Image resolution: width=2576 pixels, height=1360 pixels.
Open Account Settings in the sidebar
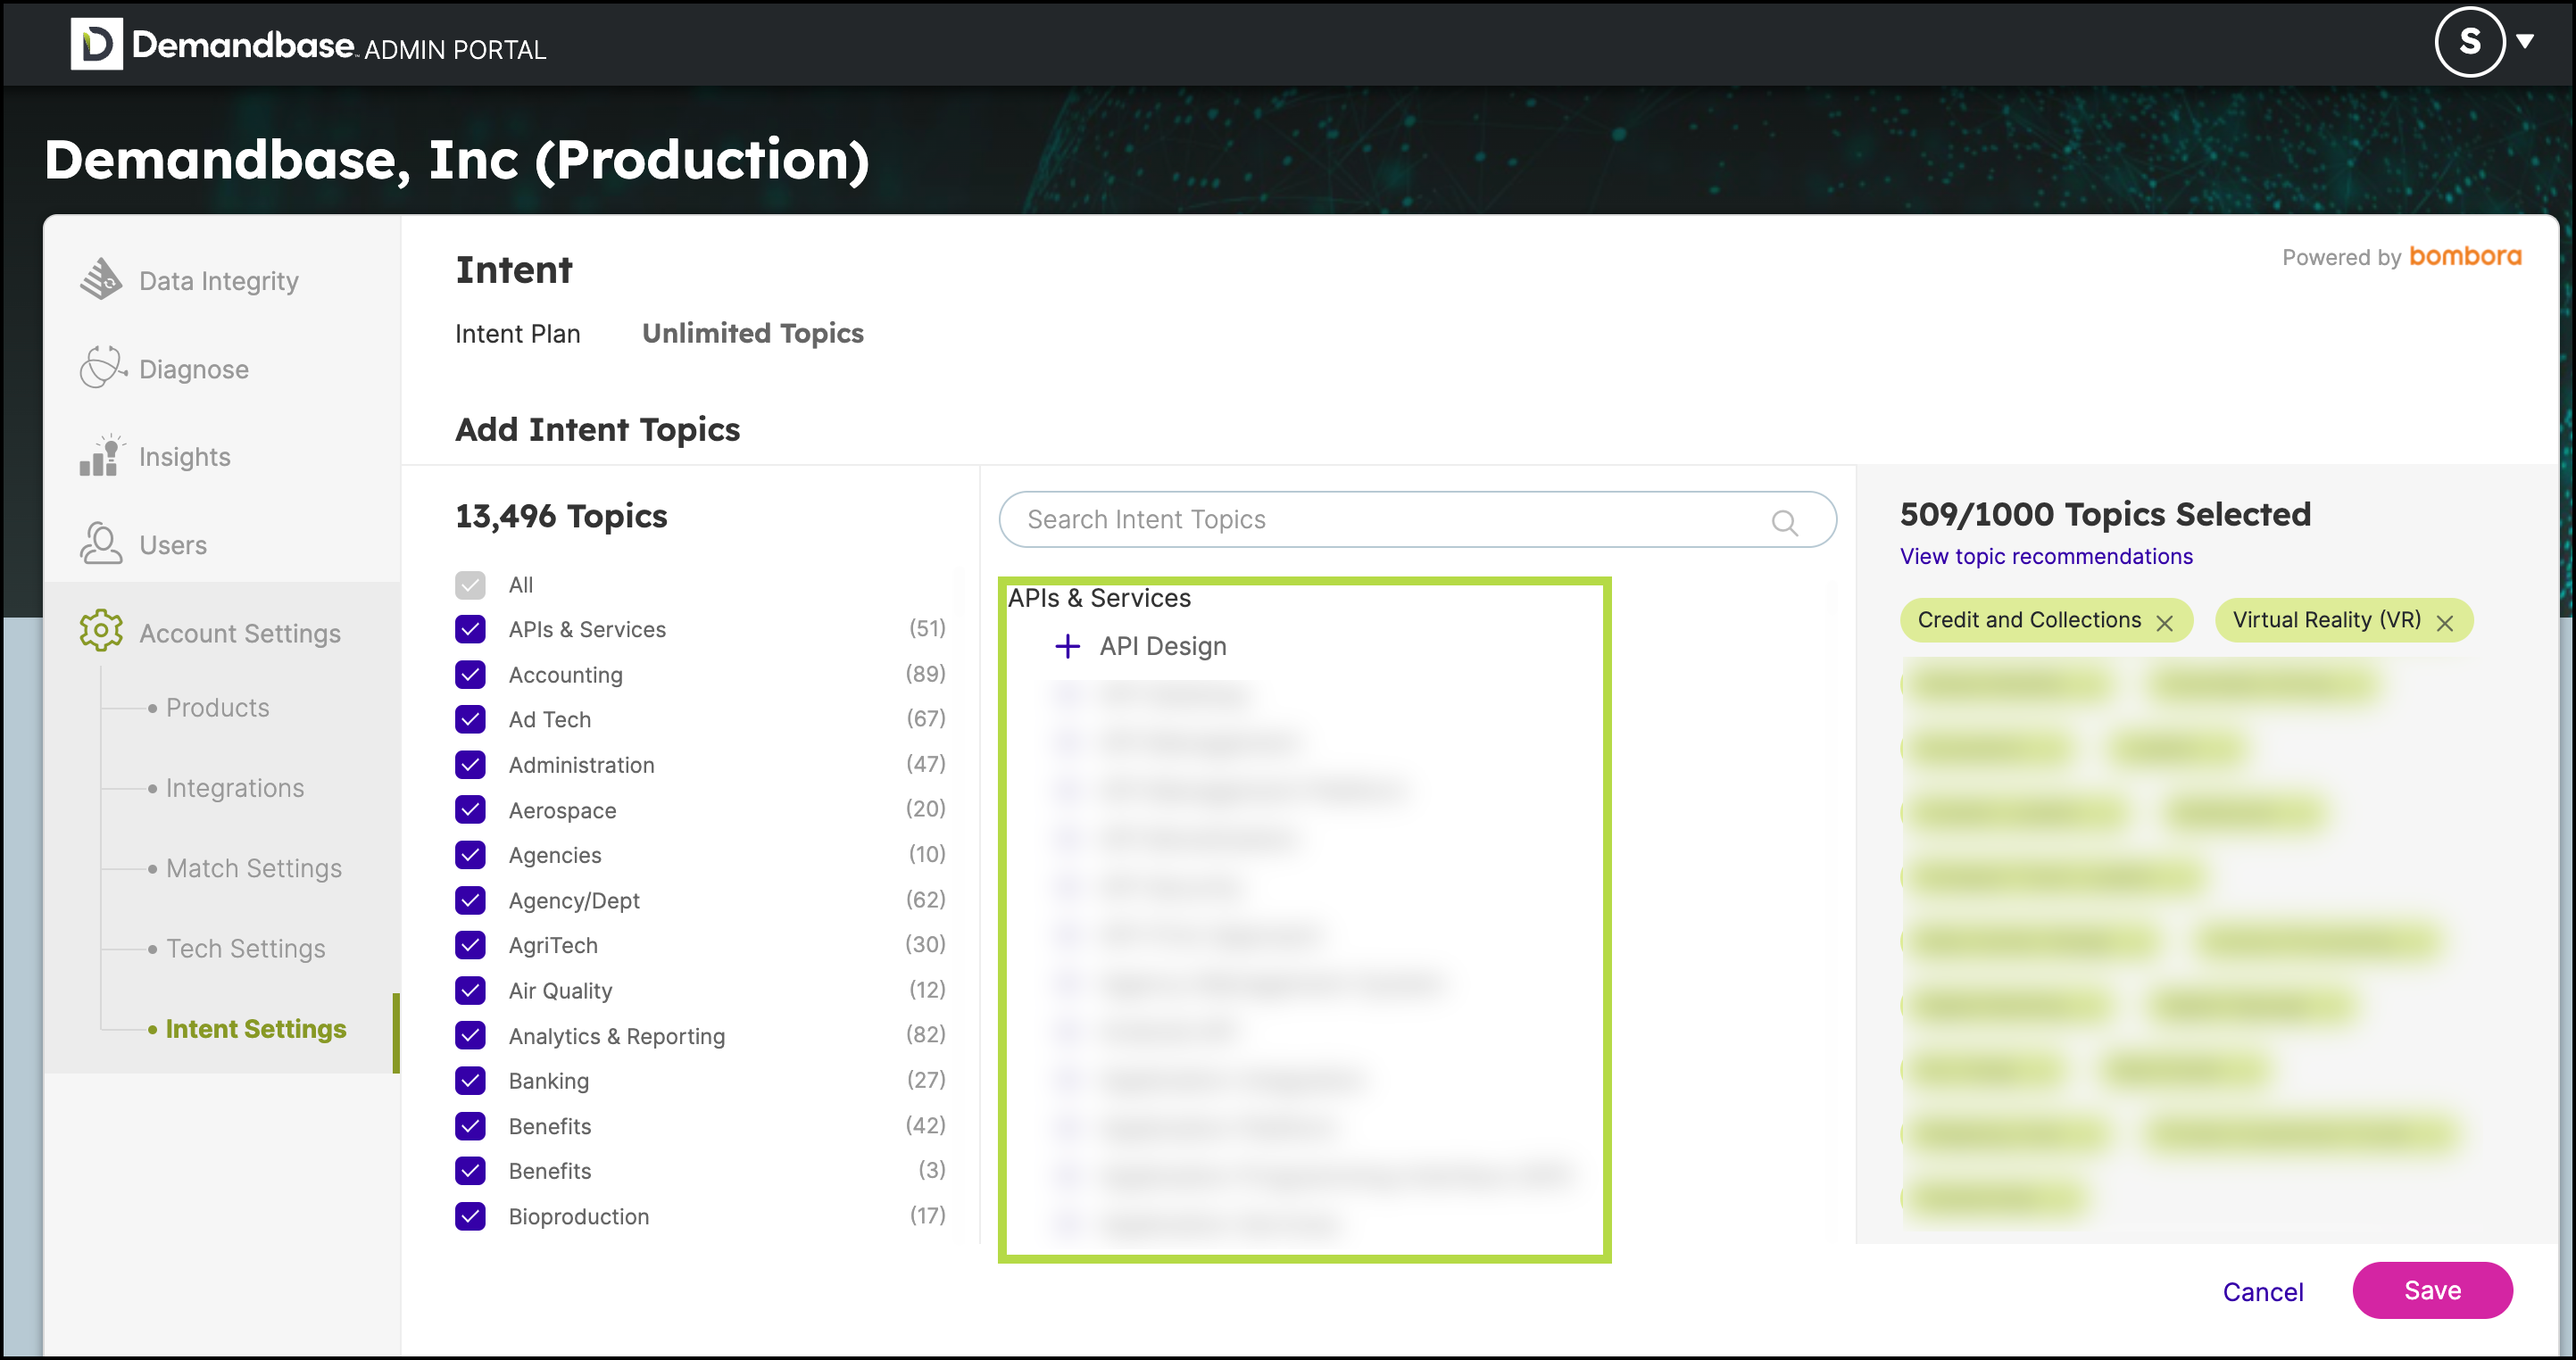[240, 633]
